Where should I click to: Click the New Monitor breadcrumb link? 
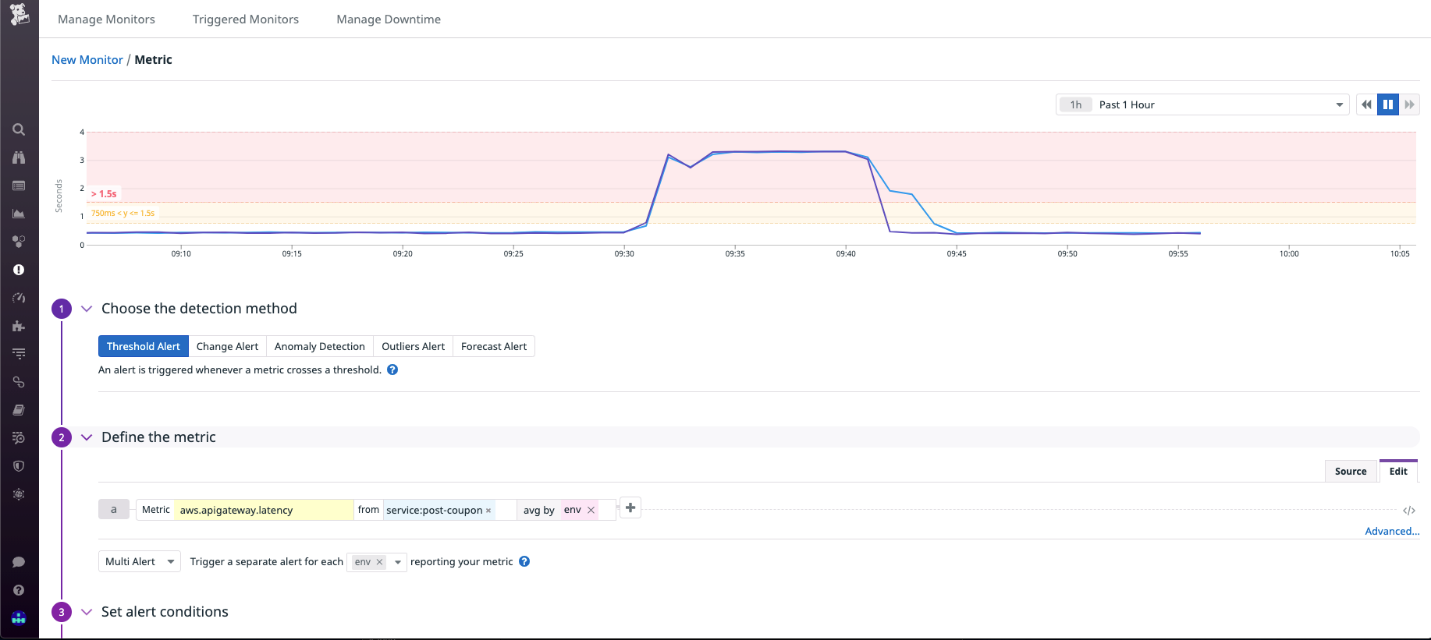pyautogui.click(x=87, y=59)
